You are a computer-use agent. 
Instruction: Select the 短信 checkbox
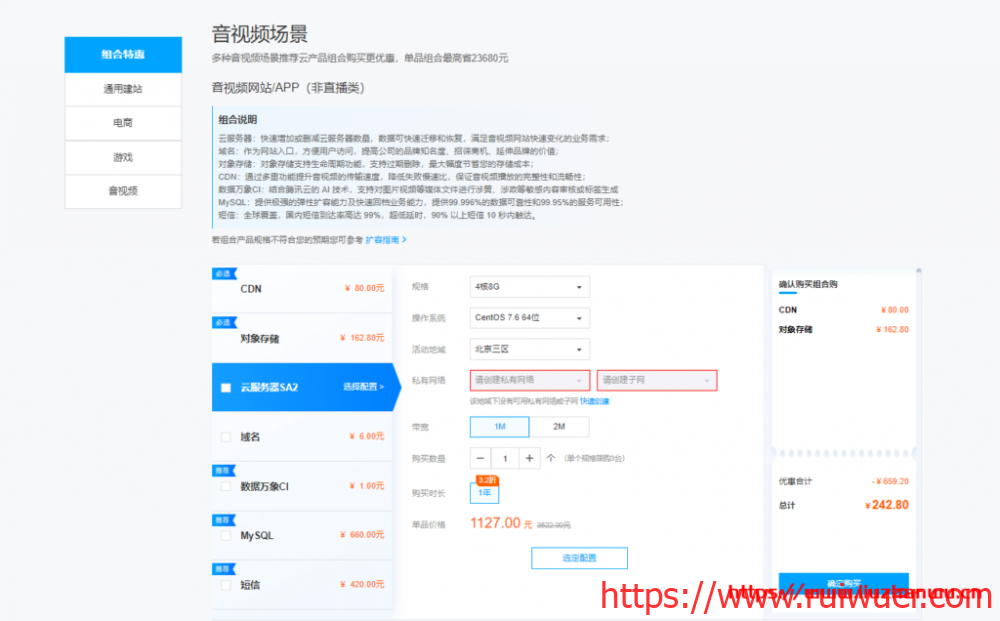226,585
